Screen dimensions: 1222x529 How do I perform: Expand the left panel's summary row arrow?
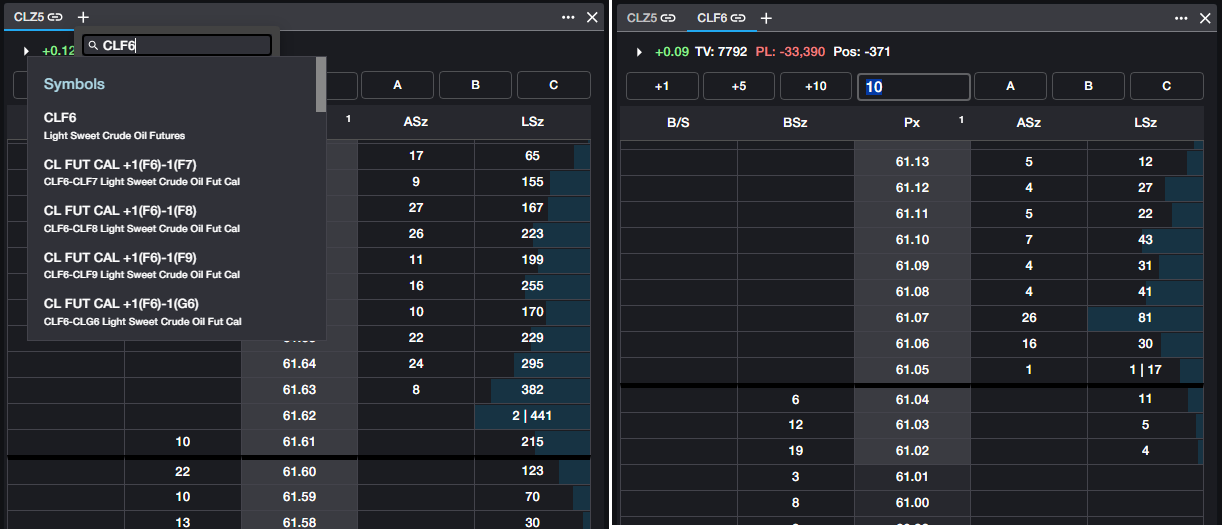(26, 51)
